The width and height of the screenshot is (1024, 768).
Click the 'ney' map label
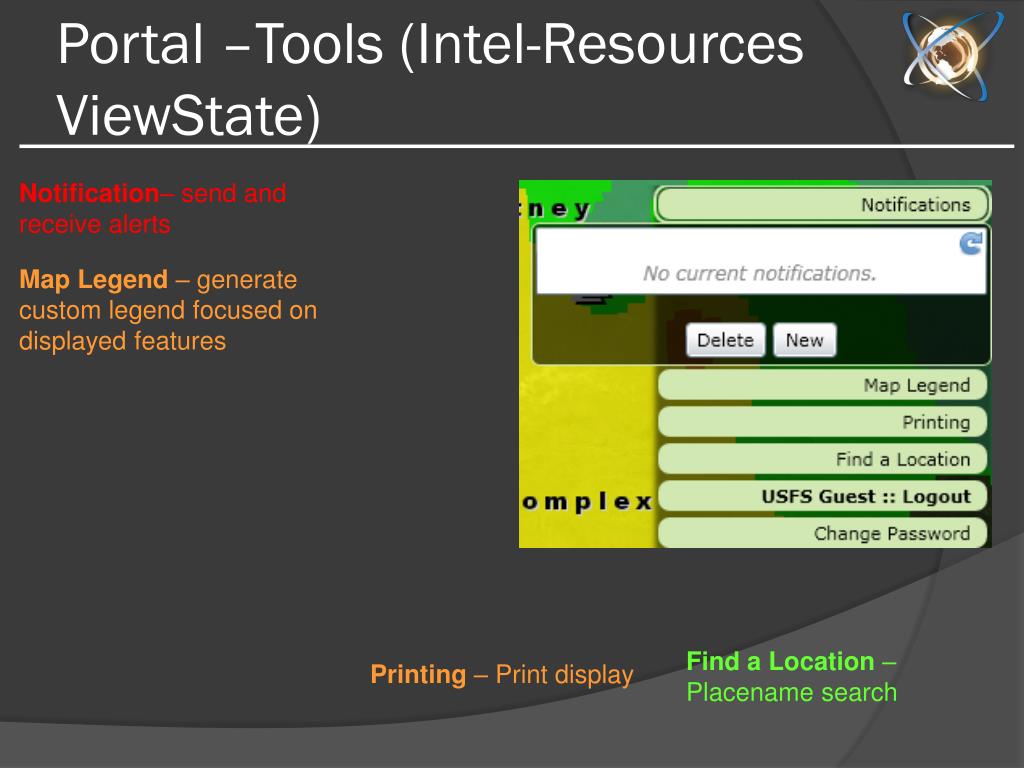pyautogui.click(x=556, y=209)
